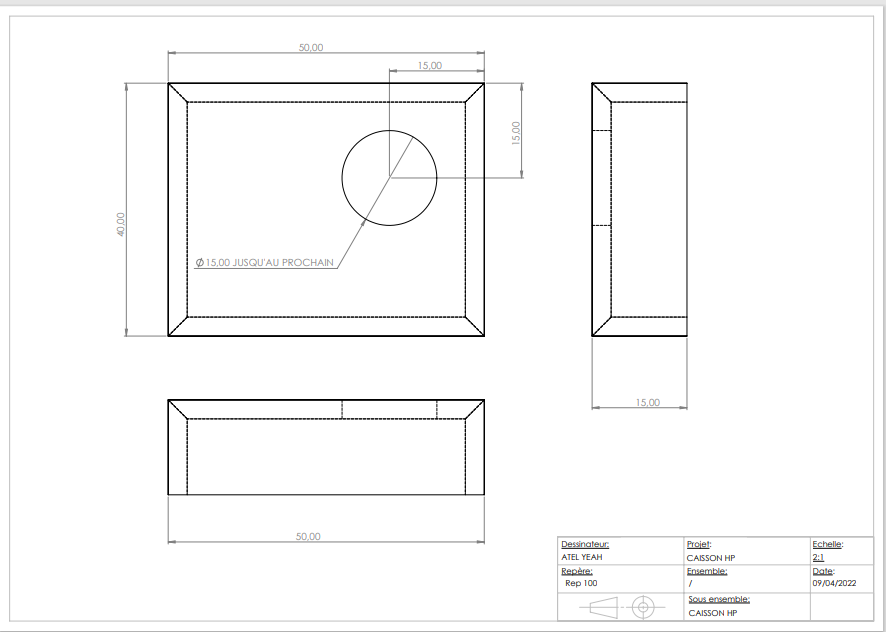Click the Ensemble field containing the slash
886x632 pixels.
[692, 582]
